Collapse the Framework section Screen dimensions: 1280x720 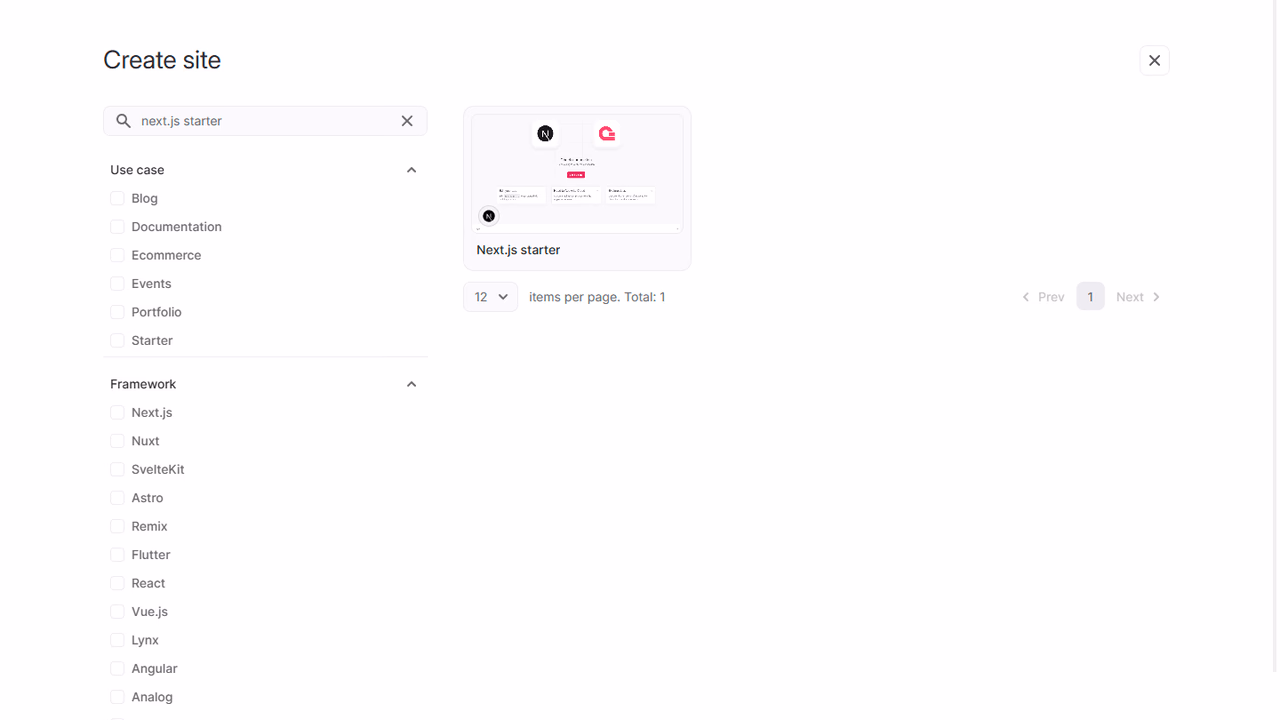click(x=411, y=384)
